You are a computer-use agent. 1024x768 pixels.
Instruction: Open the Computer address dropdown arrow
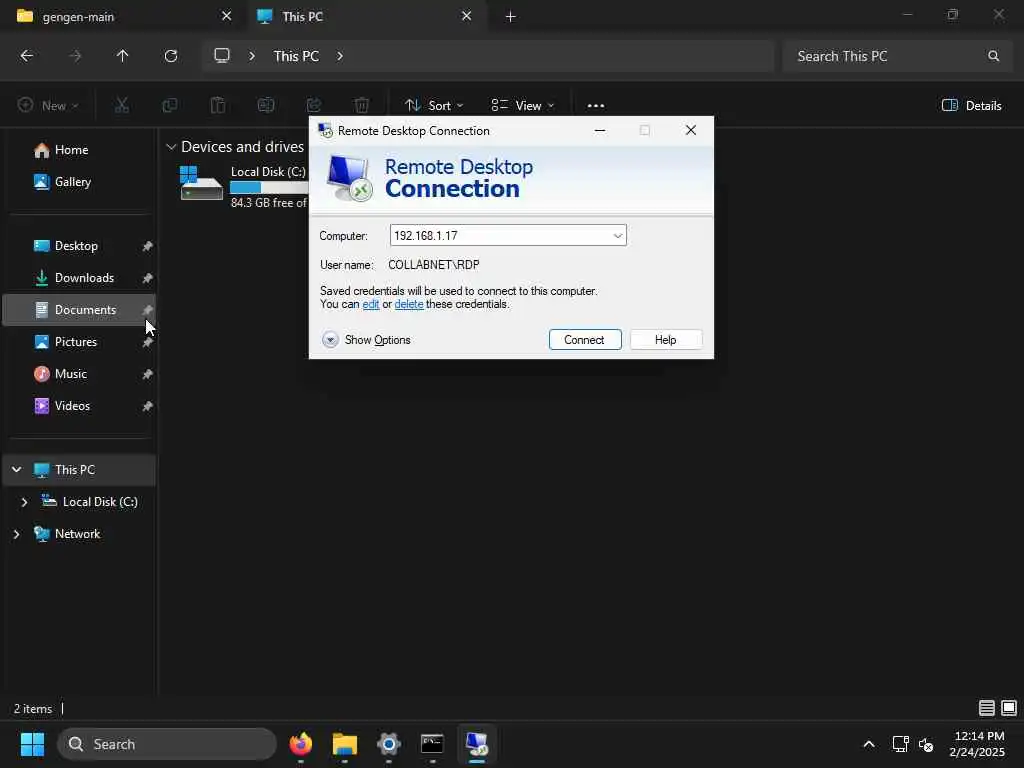tap(617, 236)
